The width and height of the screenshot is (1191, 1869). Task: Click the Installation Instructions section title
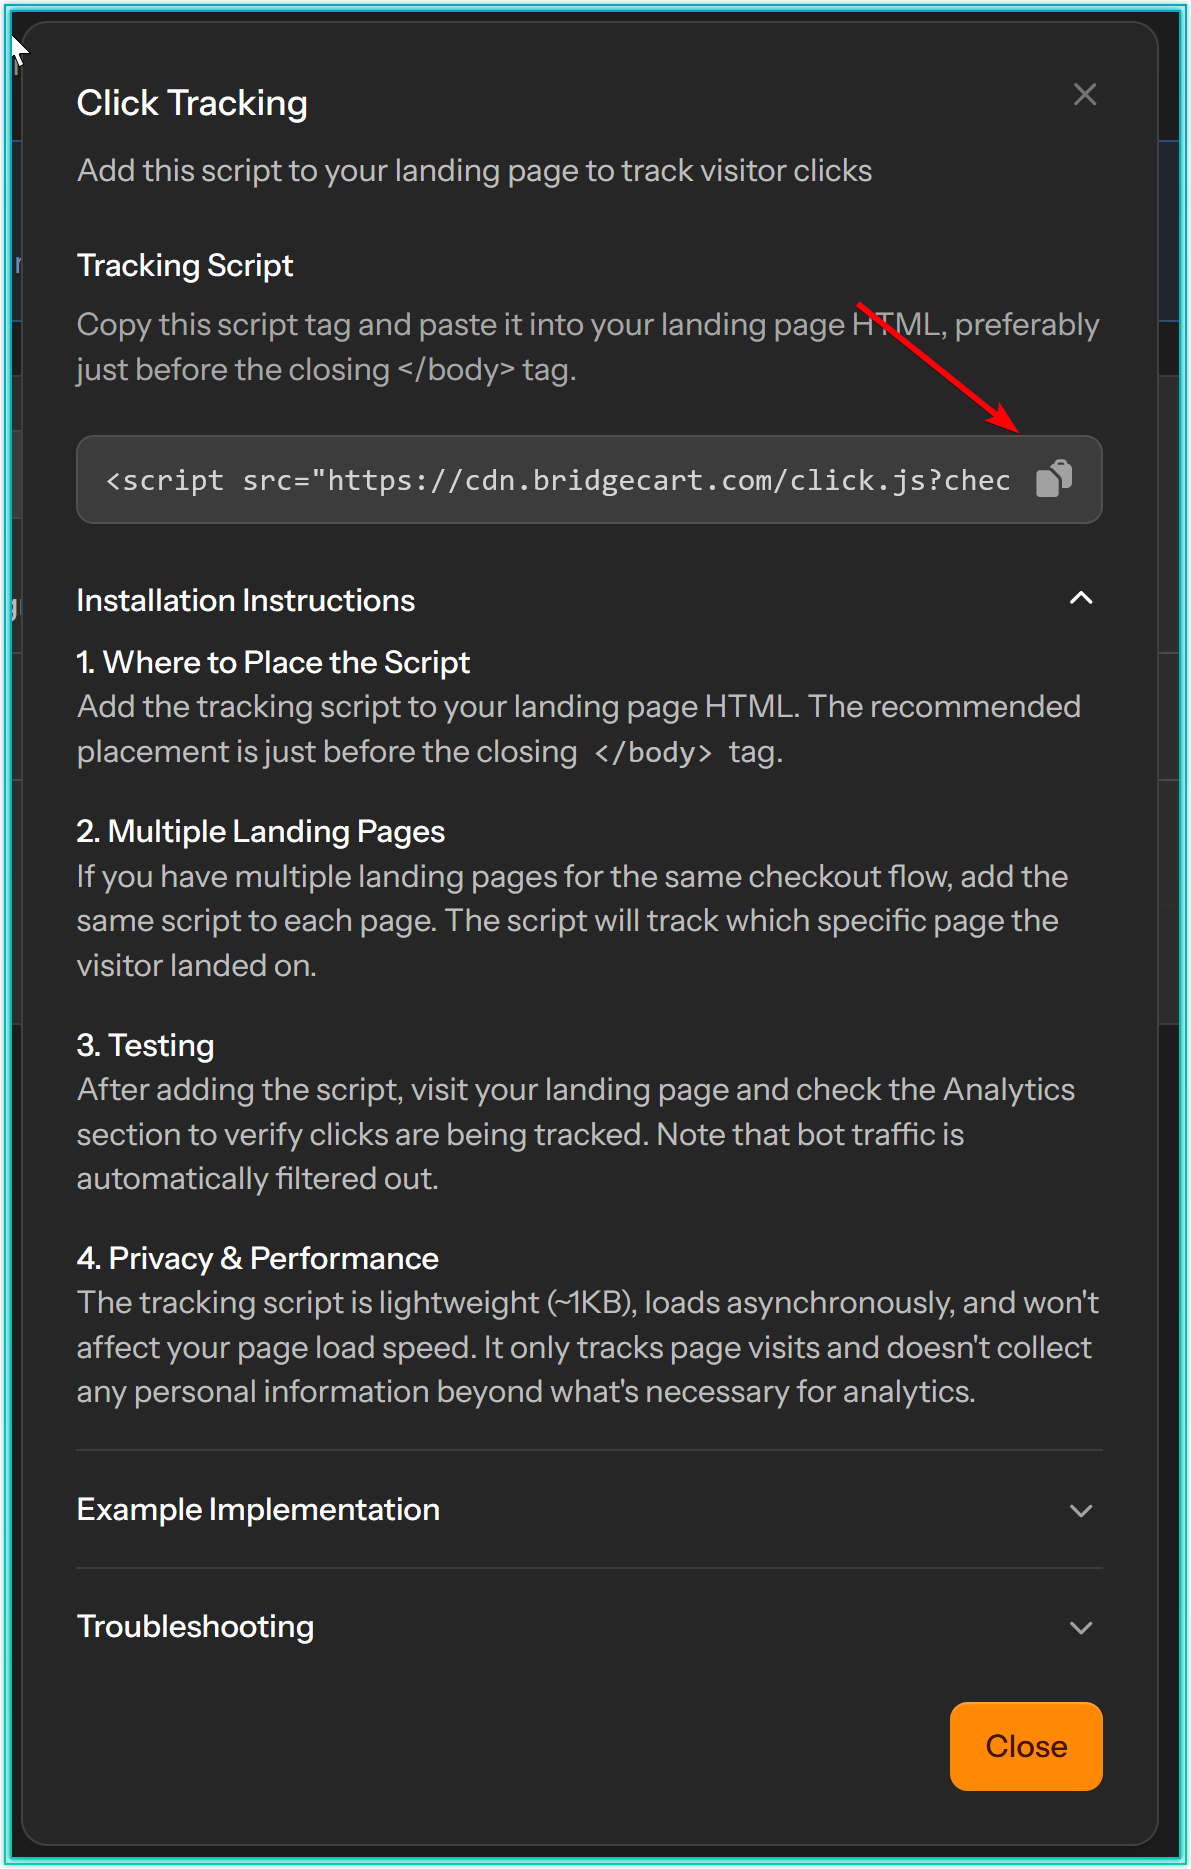click(246, 600)
